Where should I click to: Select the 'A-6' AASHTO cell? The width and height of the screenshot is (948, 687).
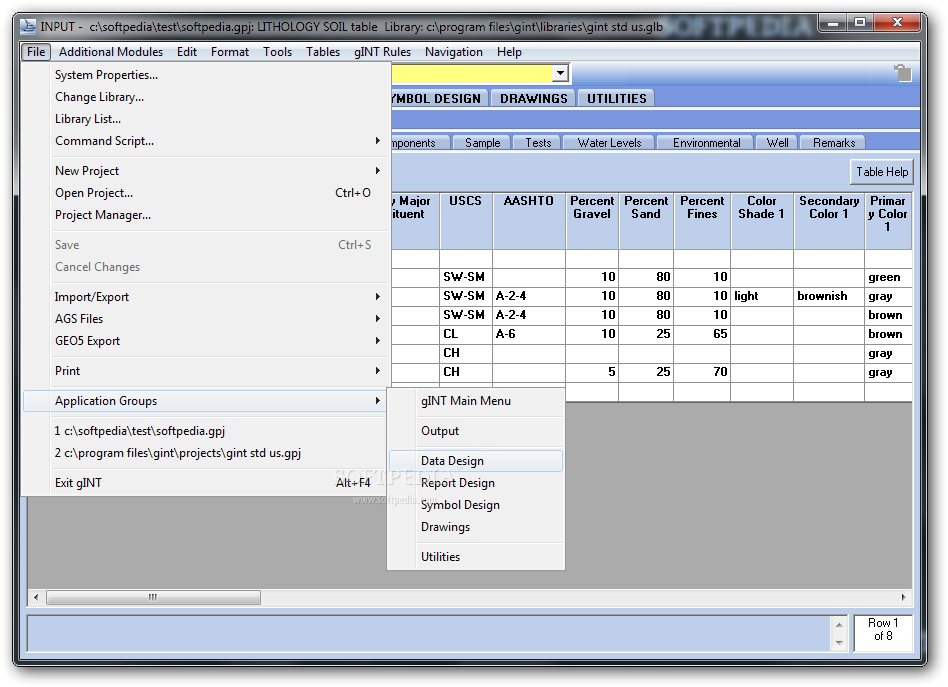529,334
